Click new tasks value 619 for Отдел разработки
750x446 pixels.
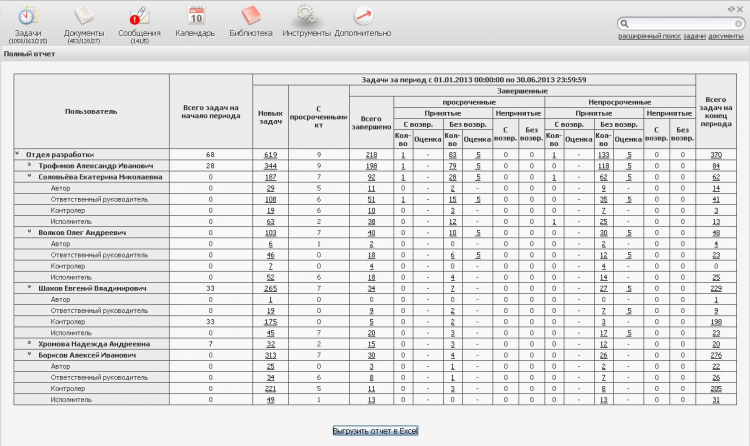click(270, 155)
